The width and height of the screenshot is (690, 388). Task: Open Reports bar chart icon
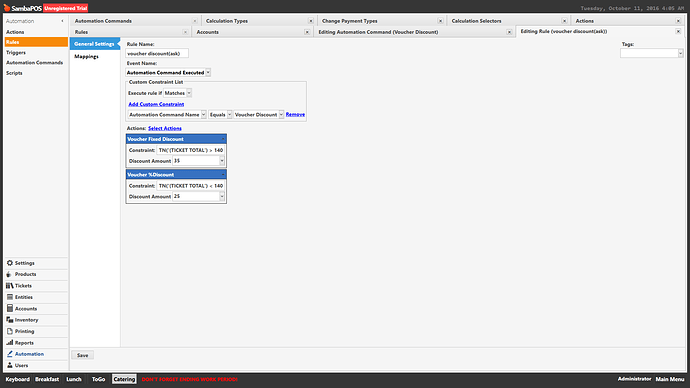(x=10, y=343)
